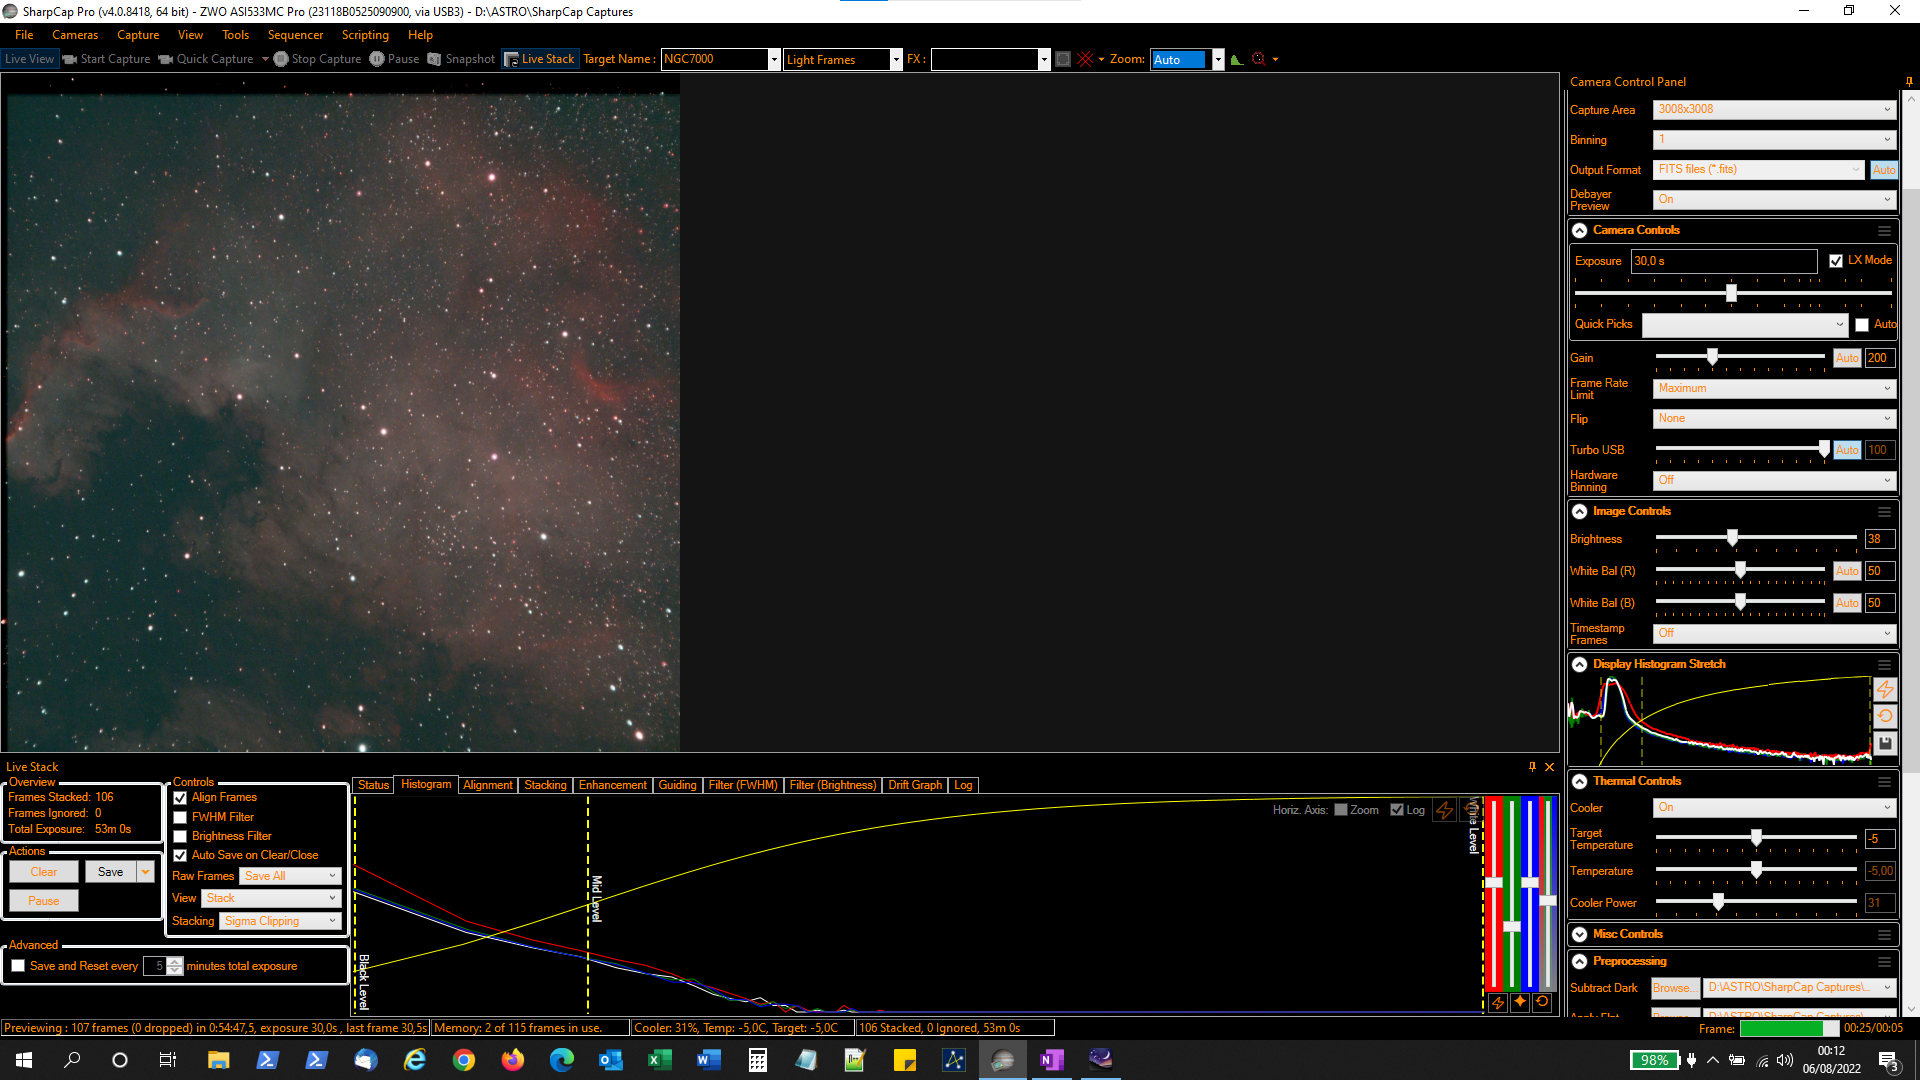1920x1080 pixels.
Task: Enable the Quick Picks Auto checkbox
Action: [x=1862, y=325]
